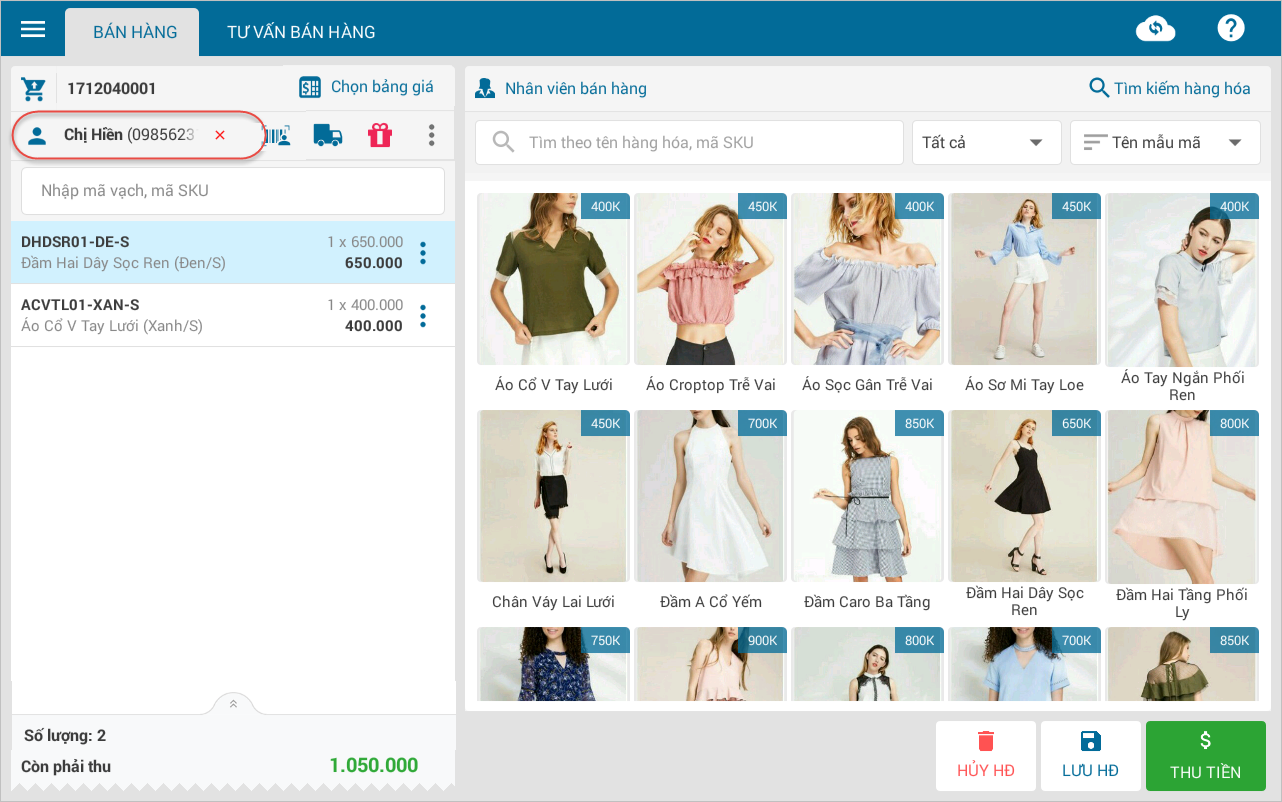Expand the Tất cả category dropdown
1282x802 pixels.
(985, 143)
